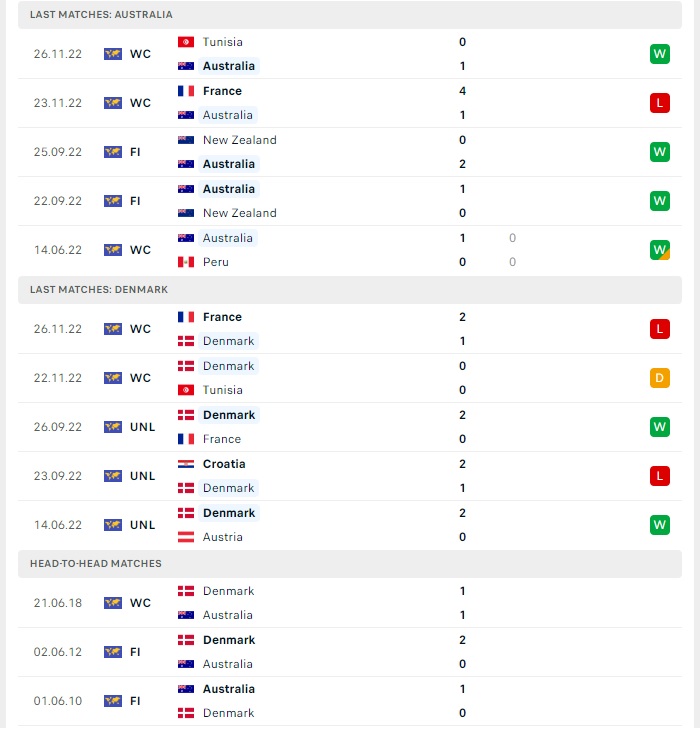Click the Denmark 2-0 Austria match date 14.06.22
The height and width of the screenshot is (729, 700).
coord(58,525)
